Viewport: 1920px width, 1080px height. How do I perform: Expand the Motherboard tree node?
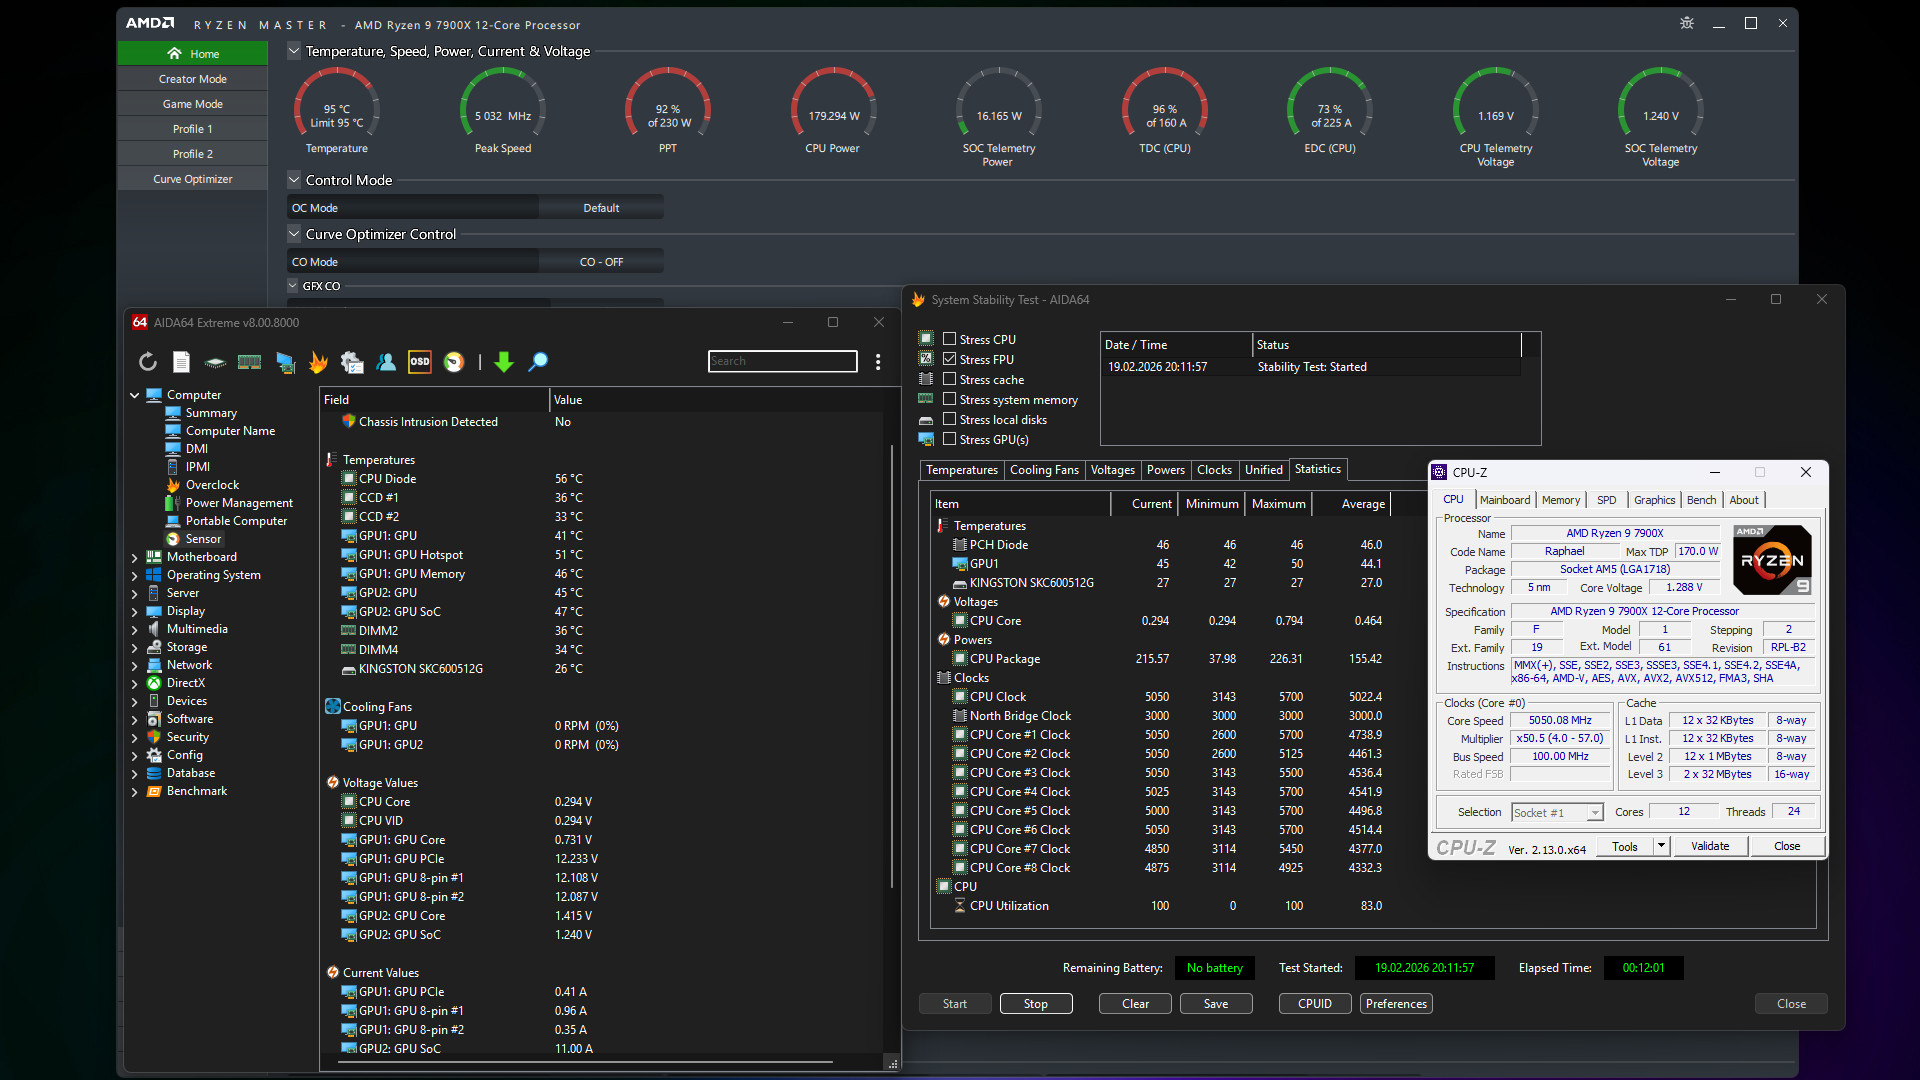coord(135,557)
